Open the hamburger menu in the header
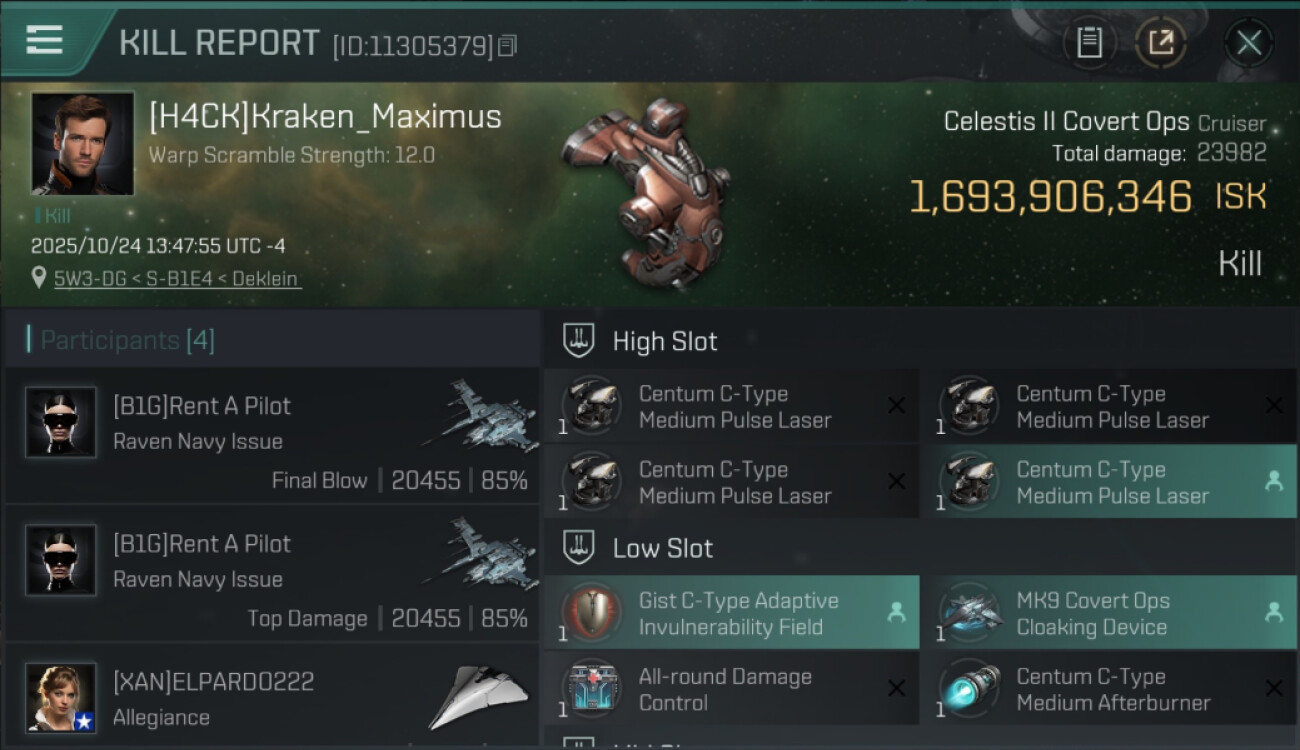Image resolution: width=1300 pixels, height=750 pixels. [x=44, y=40]
